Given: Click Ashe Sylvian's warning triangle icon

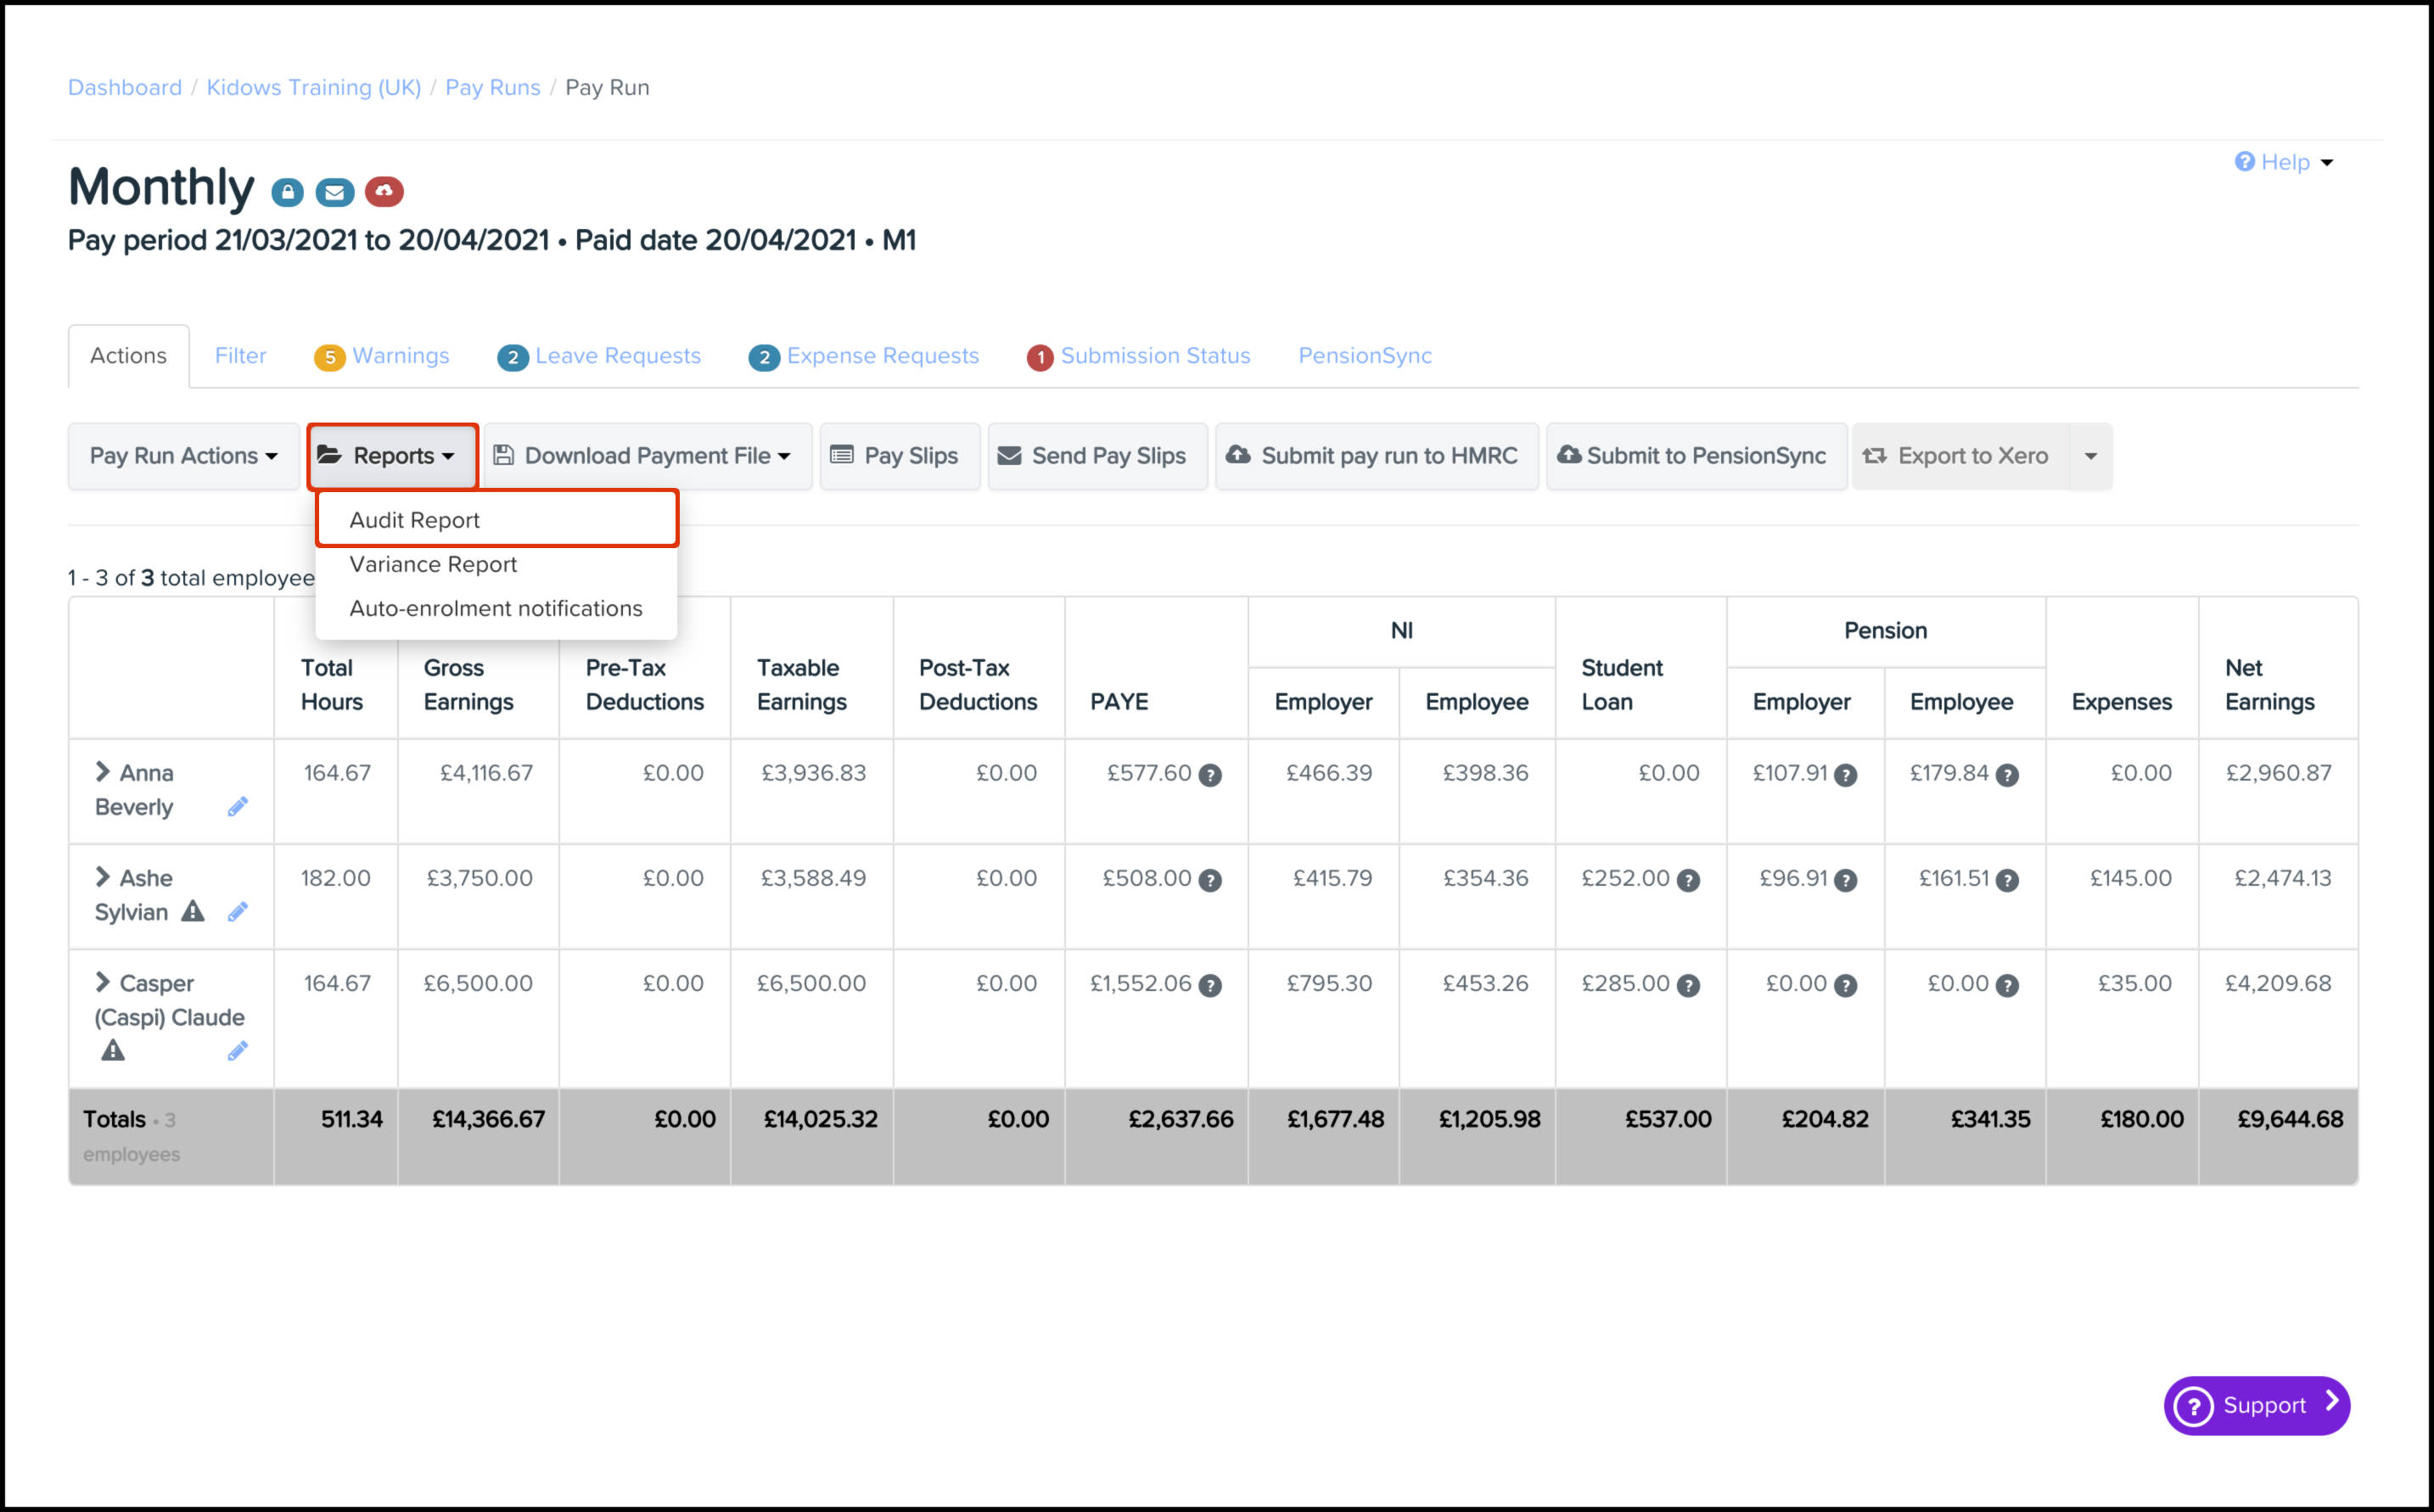Looking at the screenshot, I should (x=193, y=911).
